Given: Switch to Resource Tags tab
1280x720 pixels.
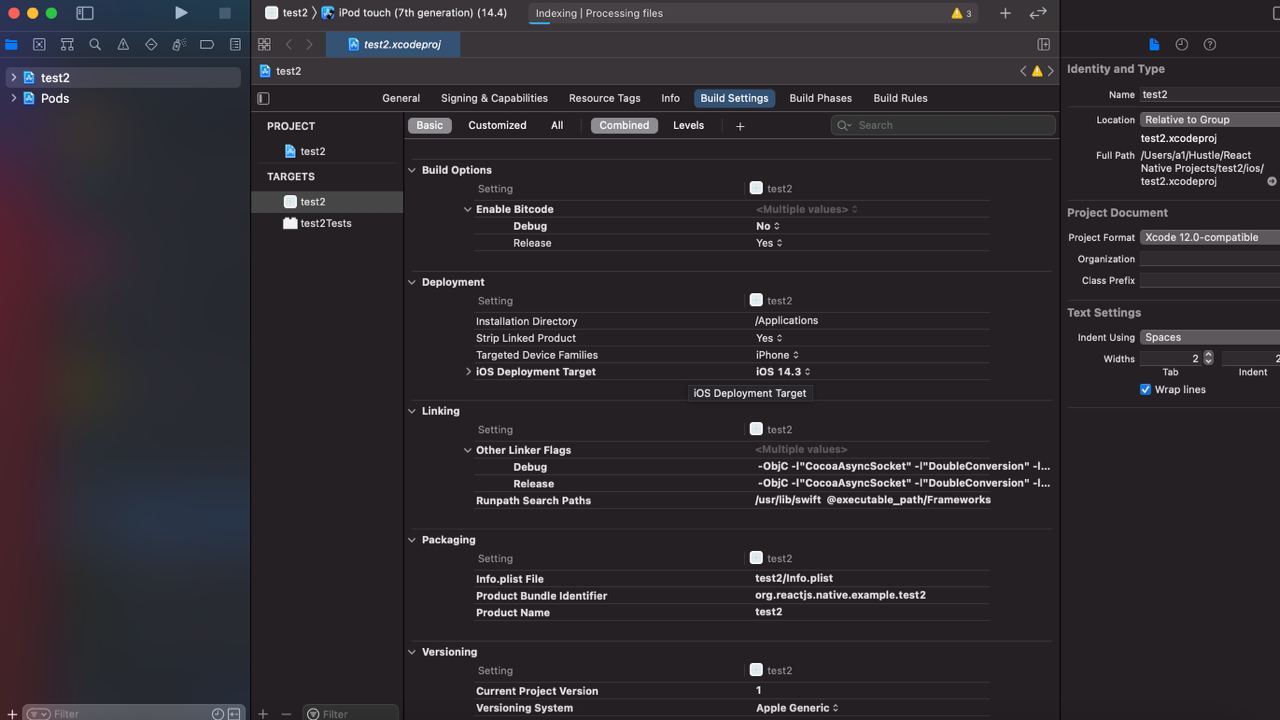Looking at the screenshot, I should [604, 98].
